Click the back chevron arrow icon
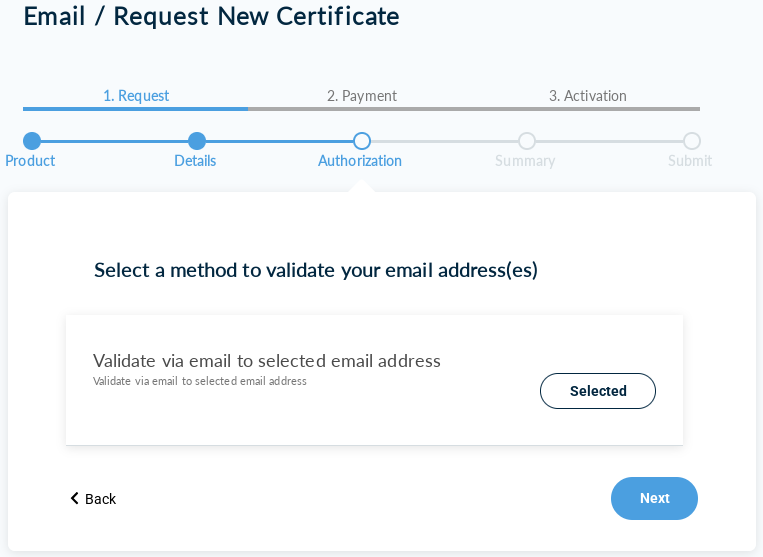 (x=74, y=498)
